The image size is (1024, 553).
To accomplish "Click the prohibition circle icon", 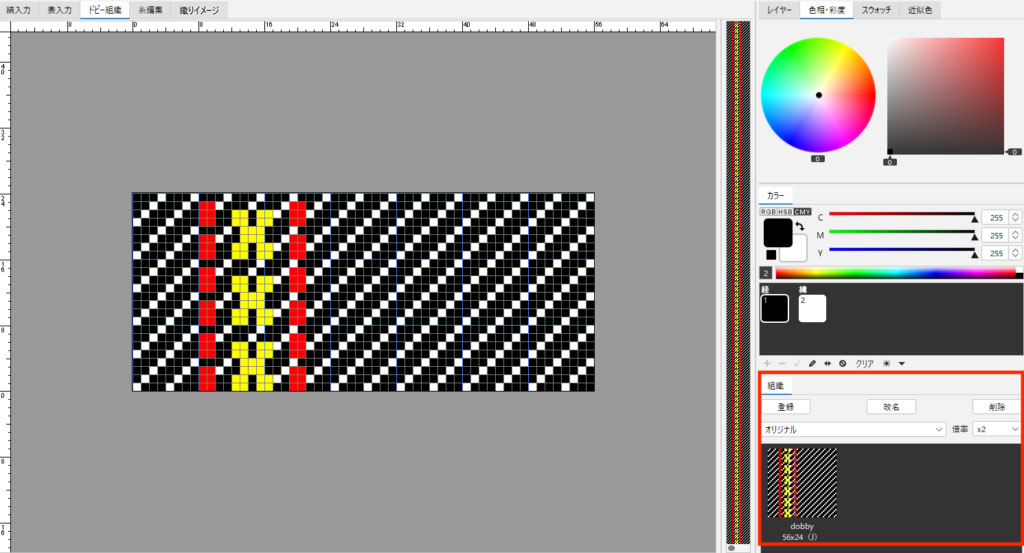I will [x=842, y=363].
